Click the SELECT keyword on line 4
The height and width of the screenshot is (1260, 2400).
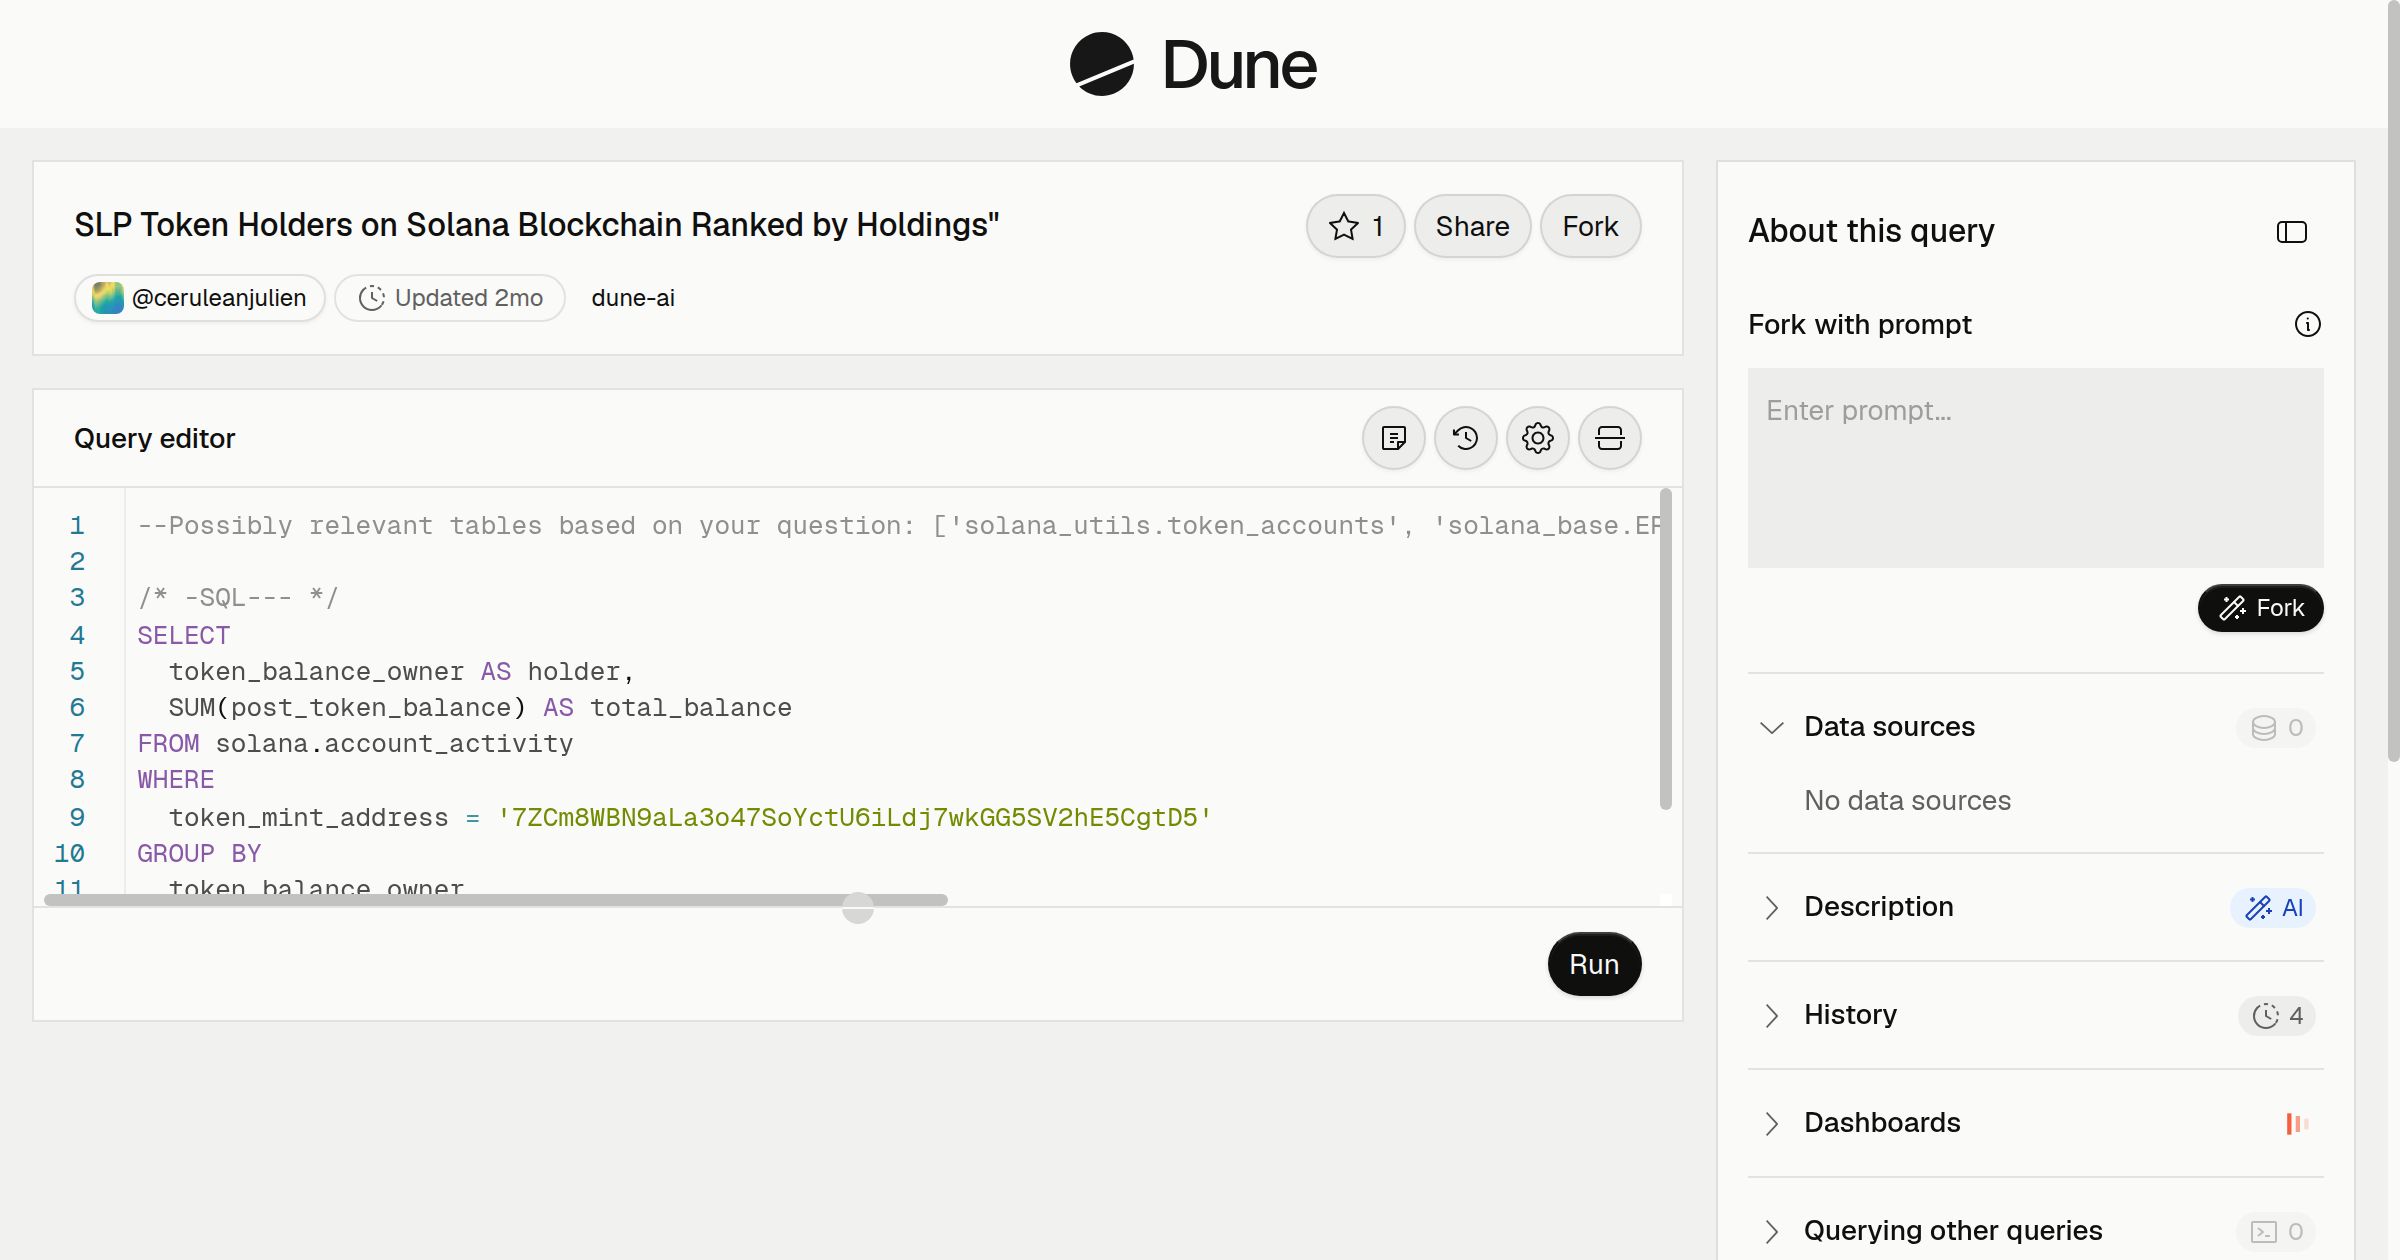point(184,636)
